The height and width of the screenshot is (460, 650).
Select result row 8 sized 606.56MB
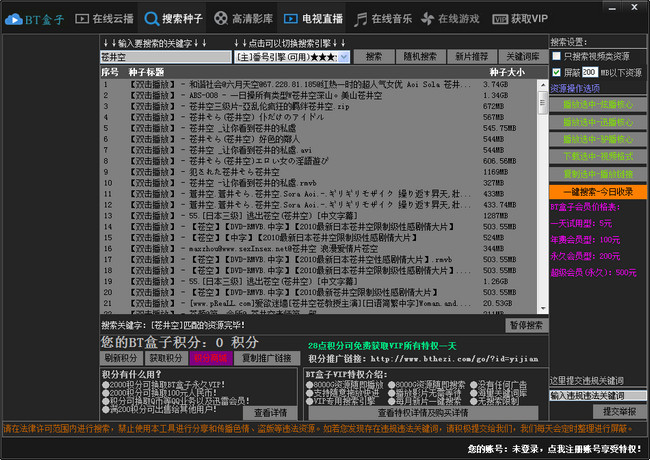pos(318,161)
